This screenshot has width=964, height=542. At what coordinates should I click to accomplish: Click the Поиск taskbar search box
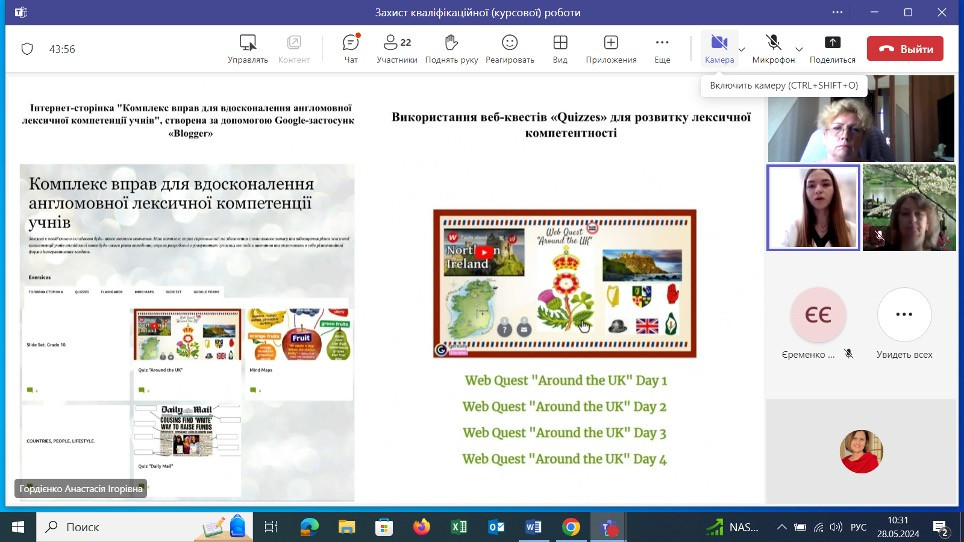[144, 527]
